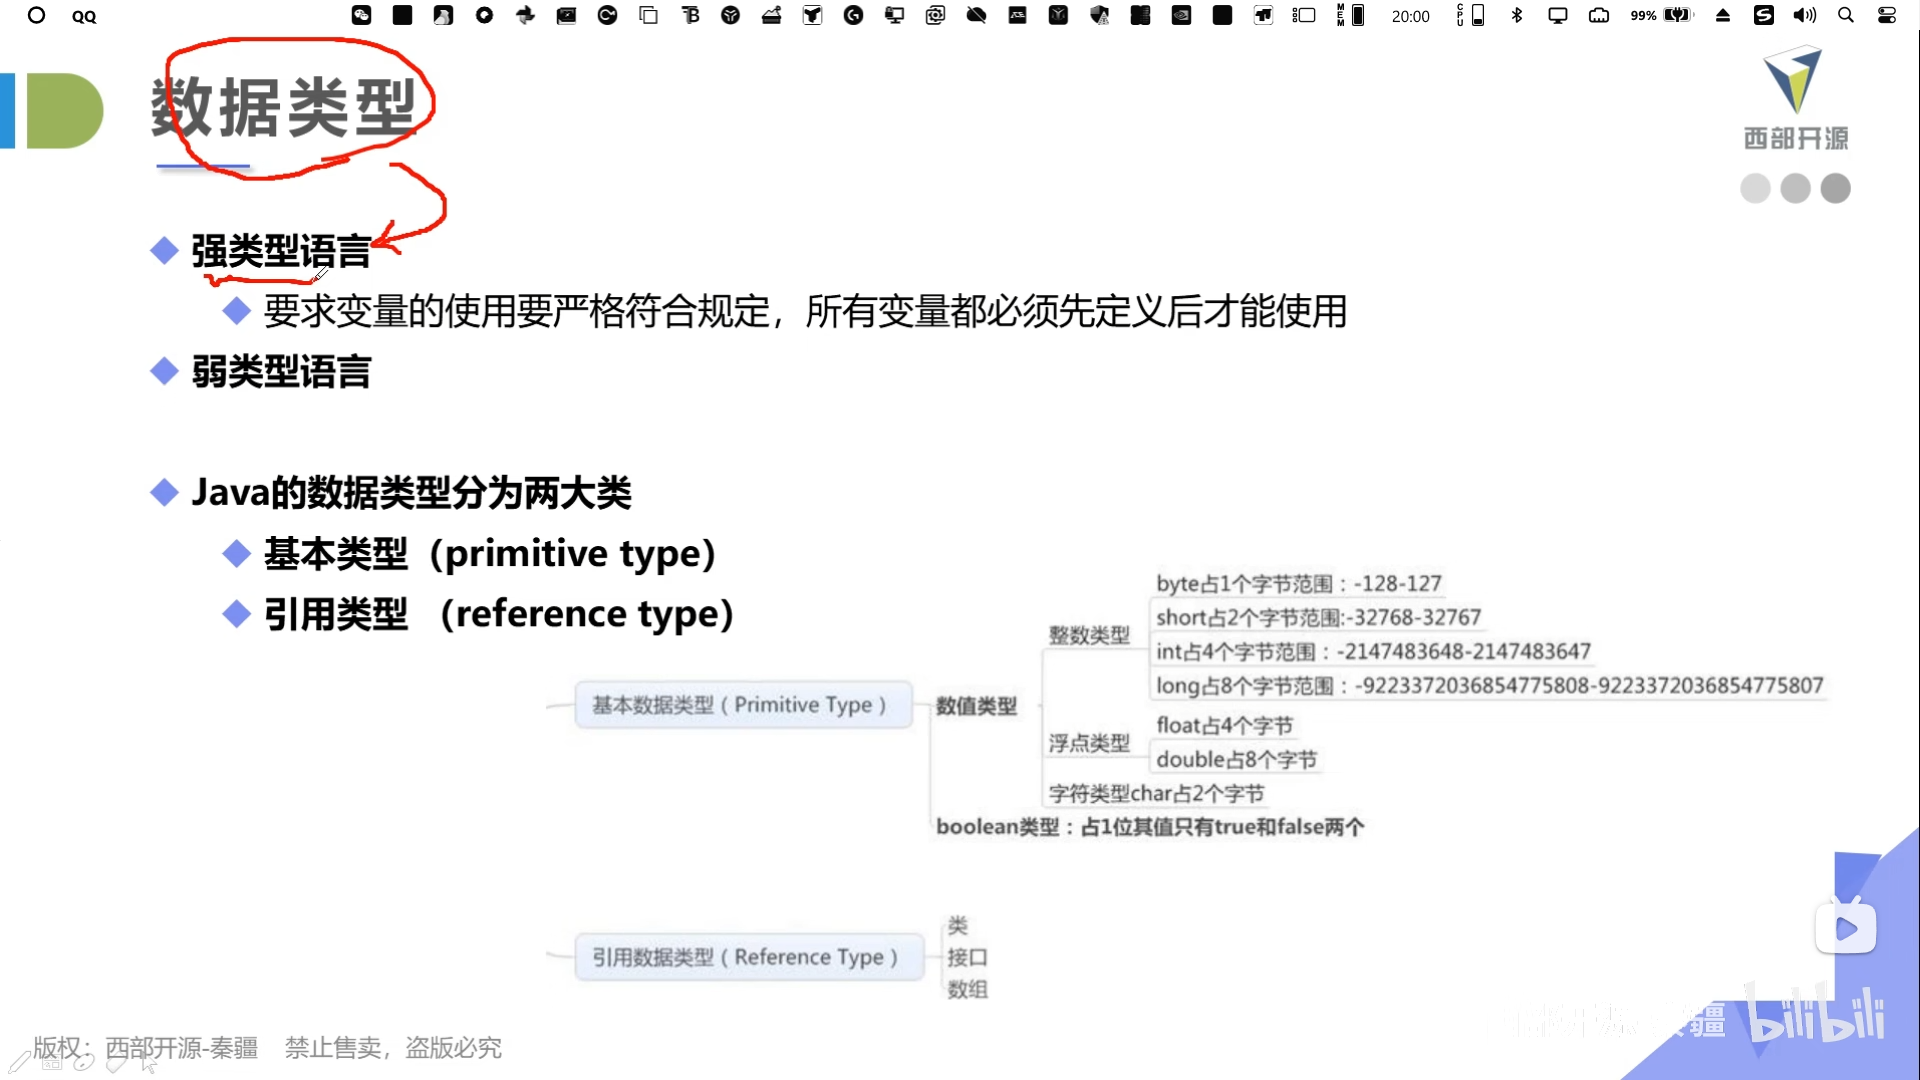Click the 基本数据类型 Primitive Type node

742,705
